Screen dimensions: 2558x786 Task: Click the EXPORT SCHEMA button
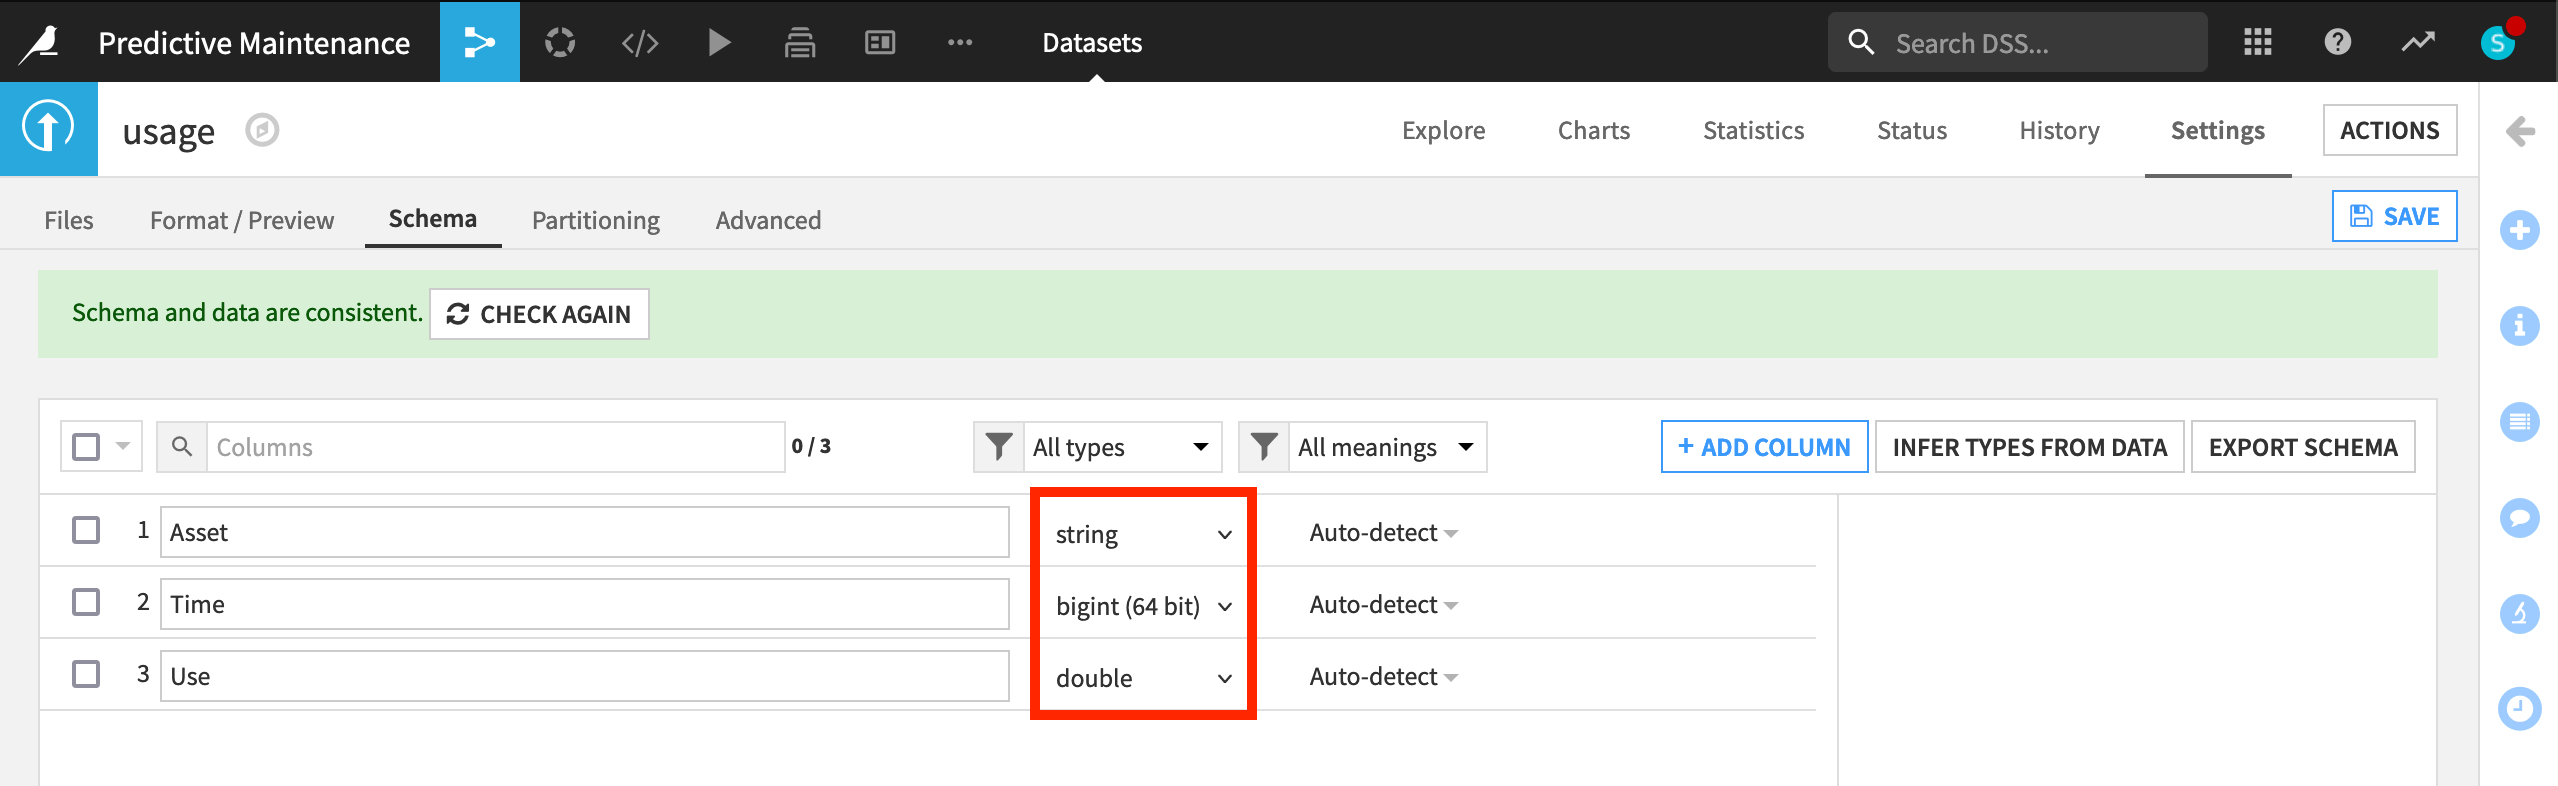tap(2303, 446)
